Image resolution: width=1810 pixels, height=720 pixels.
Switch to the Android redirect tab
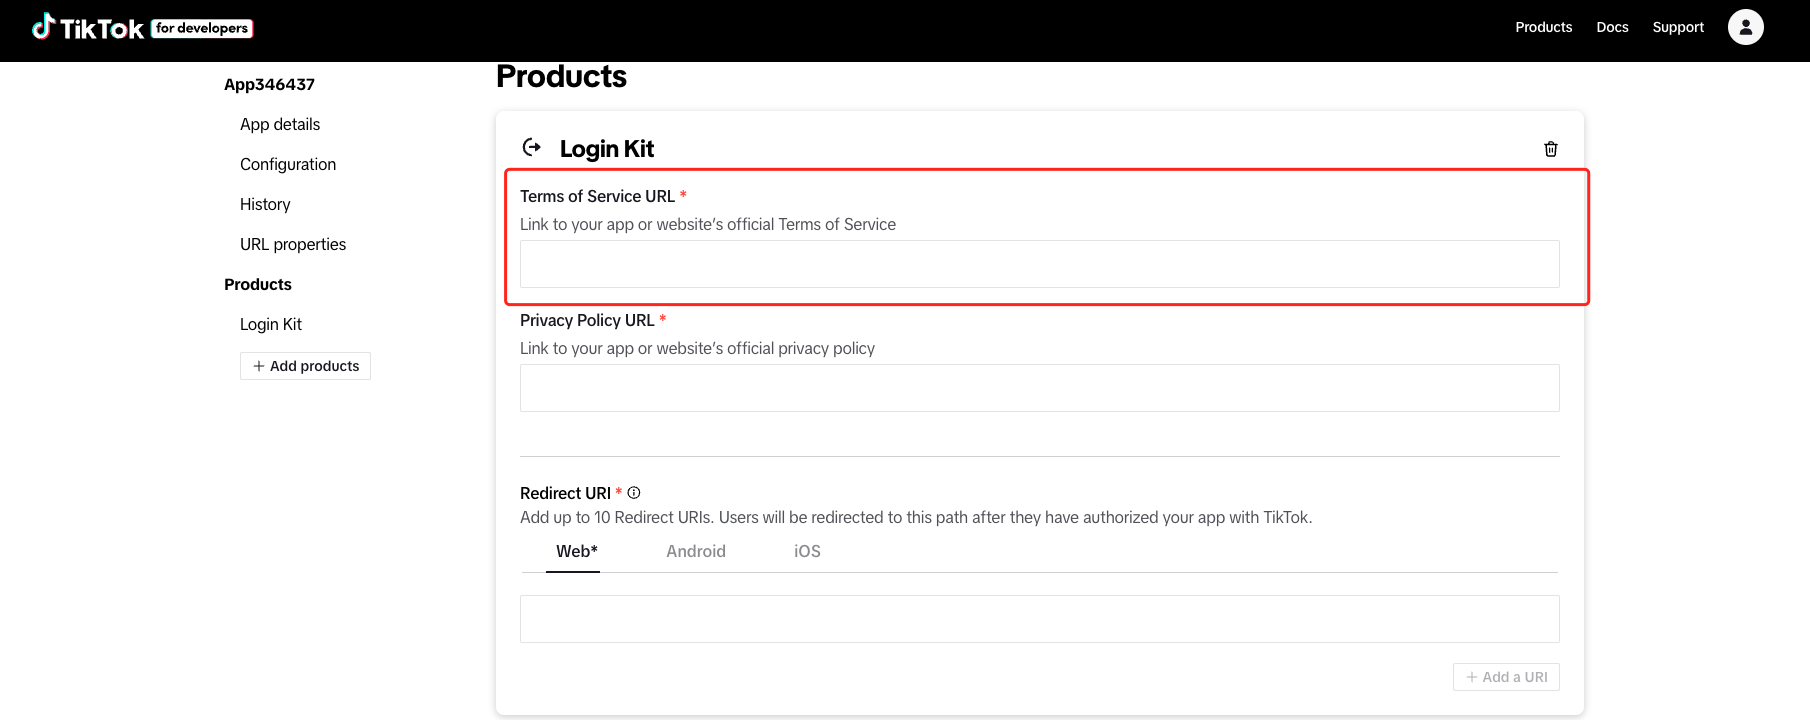(x=696, y=551)
